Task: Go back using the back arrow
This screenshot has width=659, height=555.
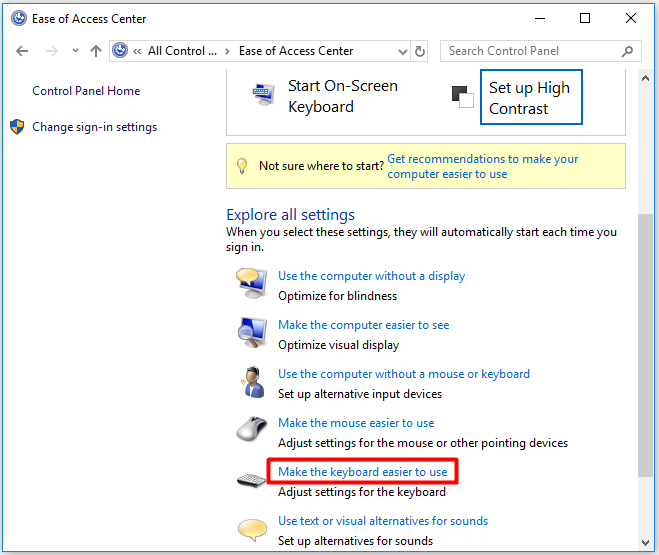Action: [22, 51]
